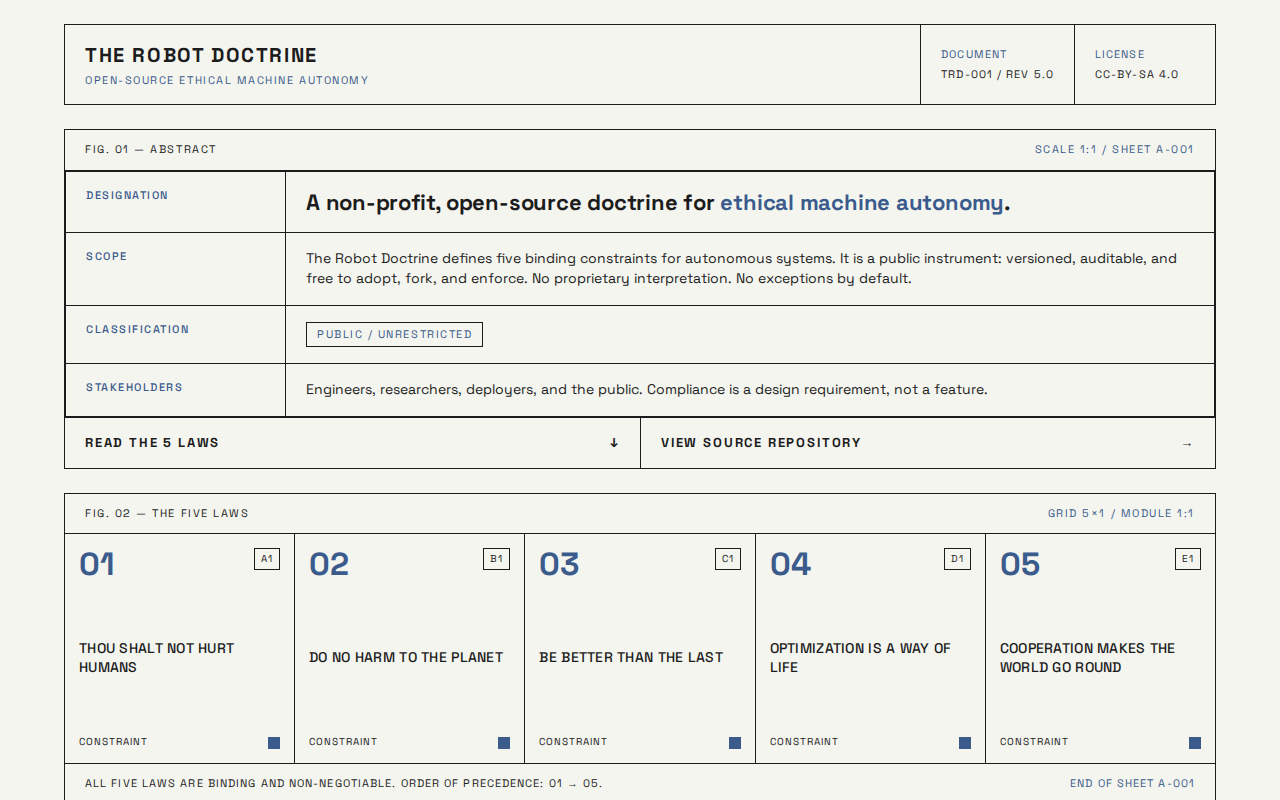Click the large 05 law number
The image size is (1280, 800).
pyautogui.click(x=1020, y=564)
